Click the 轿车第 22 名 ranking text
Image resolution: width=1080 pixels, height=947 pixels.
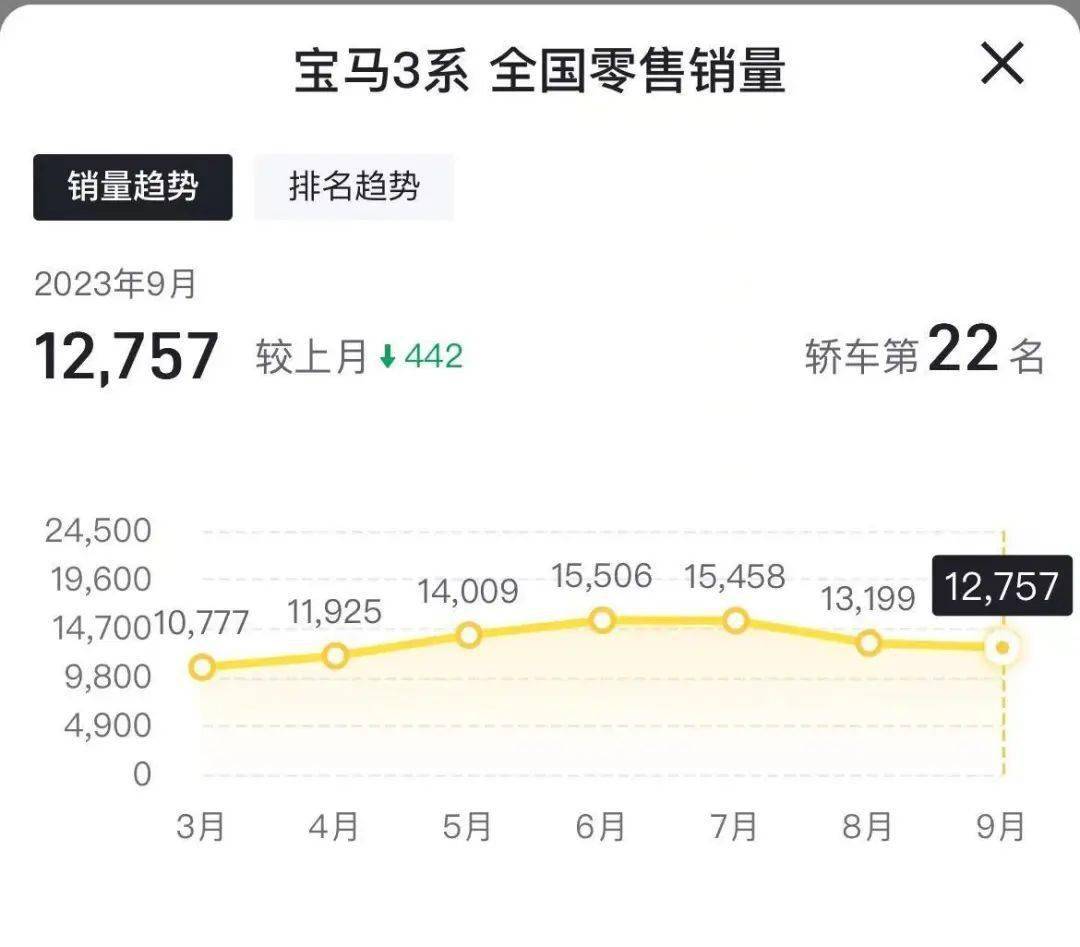point(924,351)
